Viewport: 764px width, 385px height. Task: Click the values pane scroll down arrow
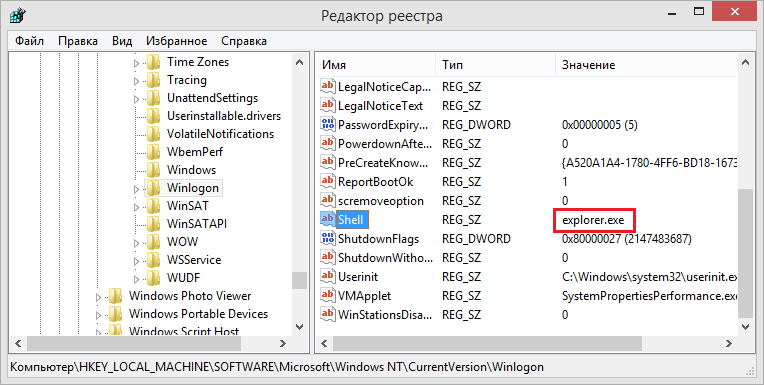[745, 327]
